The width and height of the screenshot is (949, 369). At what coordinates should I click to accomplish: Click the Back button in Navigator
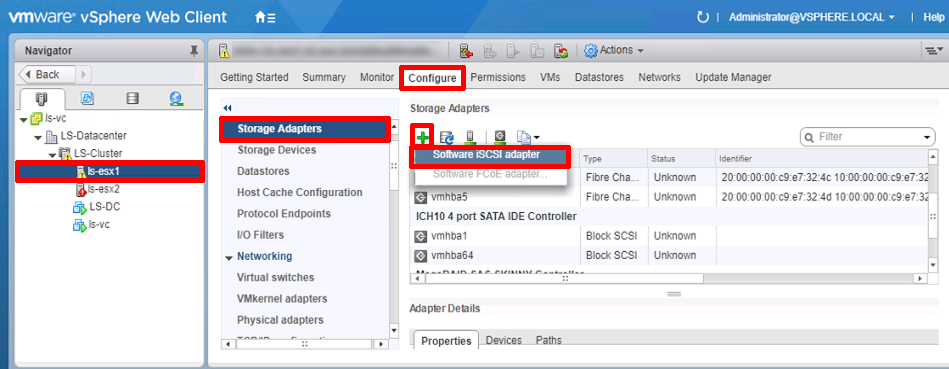click(x=47, y=74)
